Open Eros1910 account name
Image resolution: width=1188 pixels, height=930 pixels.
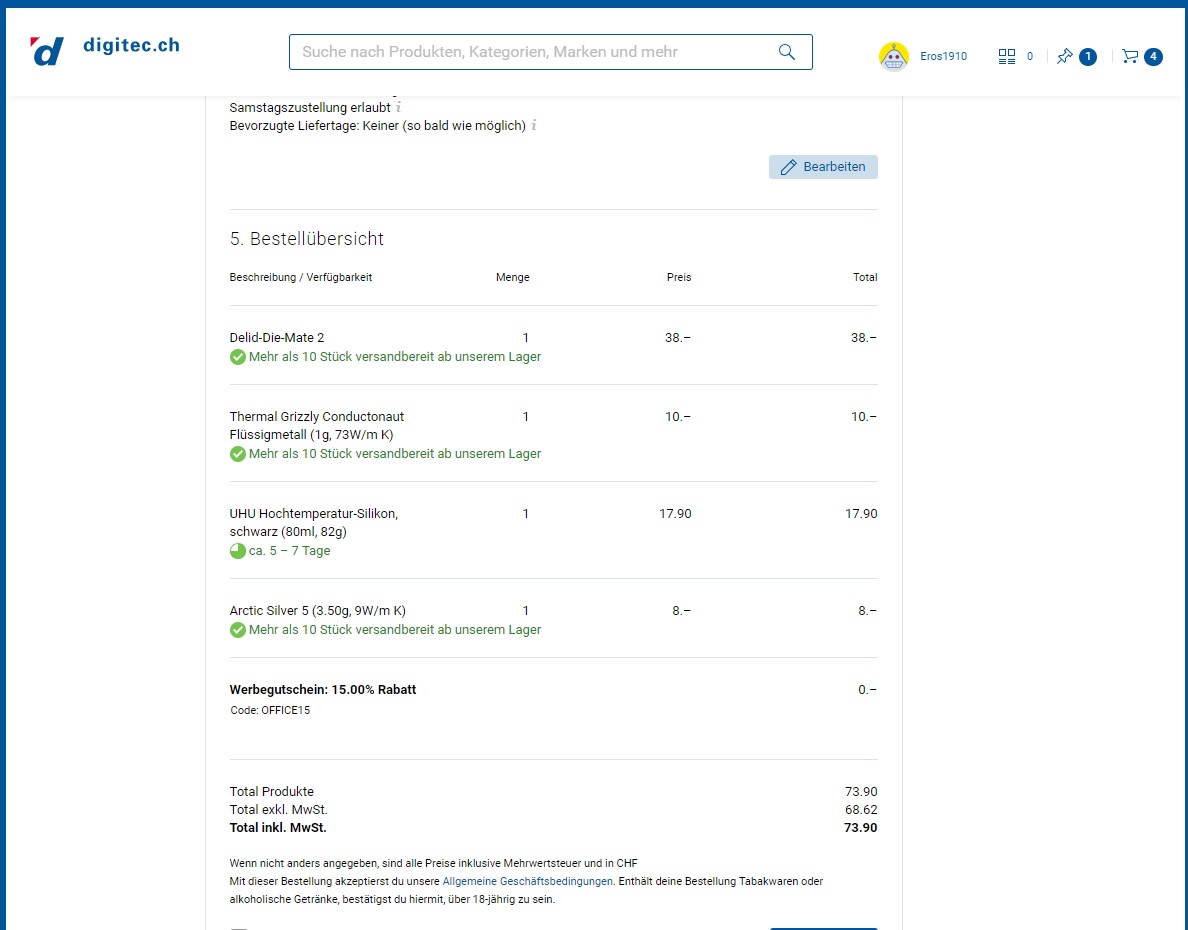click(943, 56)
